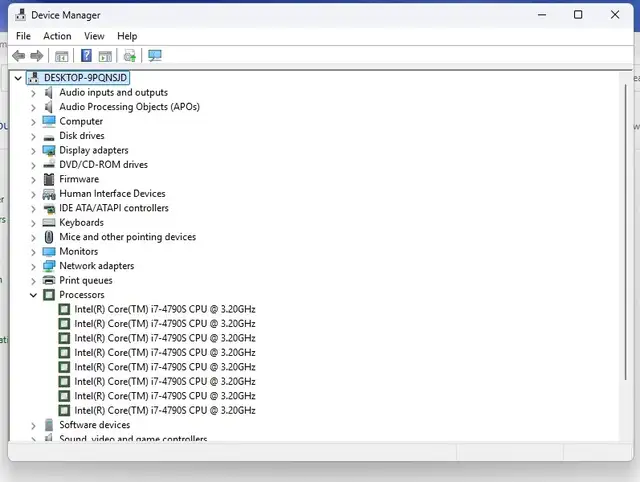Expand Audio Processing Objects (APOs) category
Viewport: 640px width, 482px height.
(x=33, y=108)
